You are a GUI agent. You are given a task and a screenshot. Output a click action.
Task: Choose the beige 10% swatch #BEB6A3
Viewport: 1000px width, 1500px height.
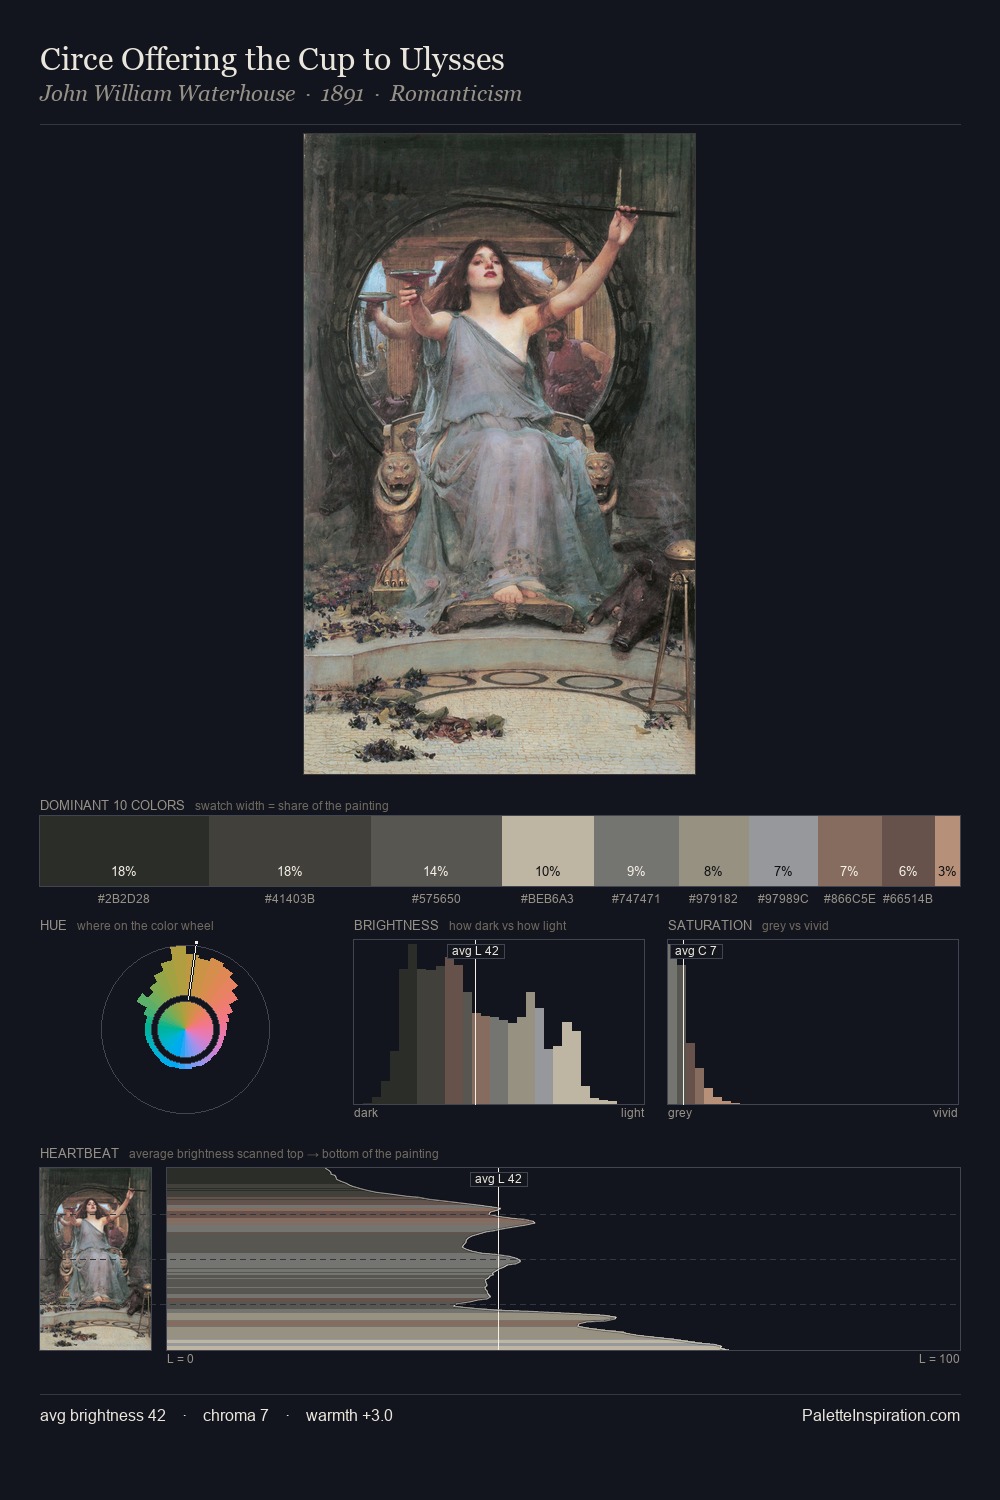pos(548,851)
